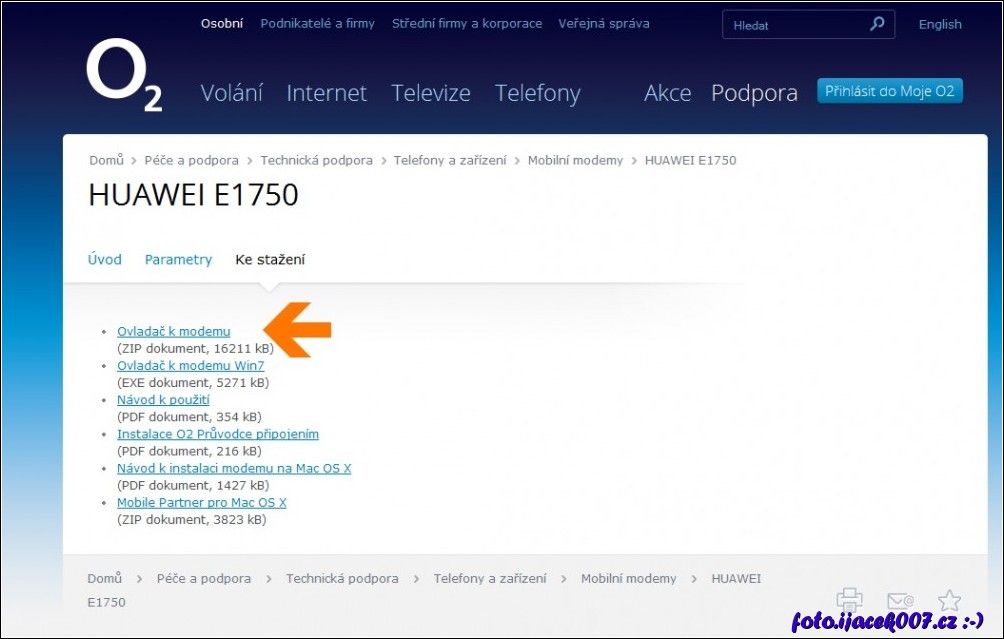This screenshot has height=639, width=1004.
Task: Download Ovladač k modemu
Action: 172,331
